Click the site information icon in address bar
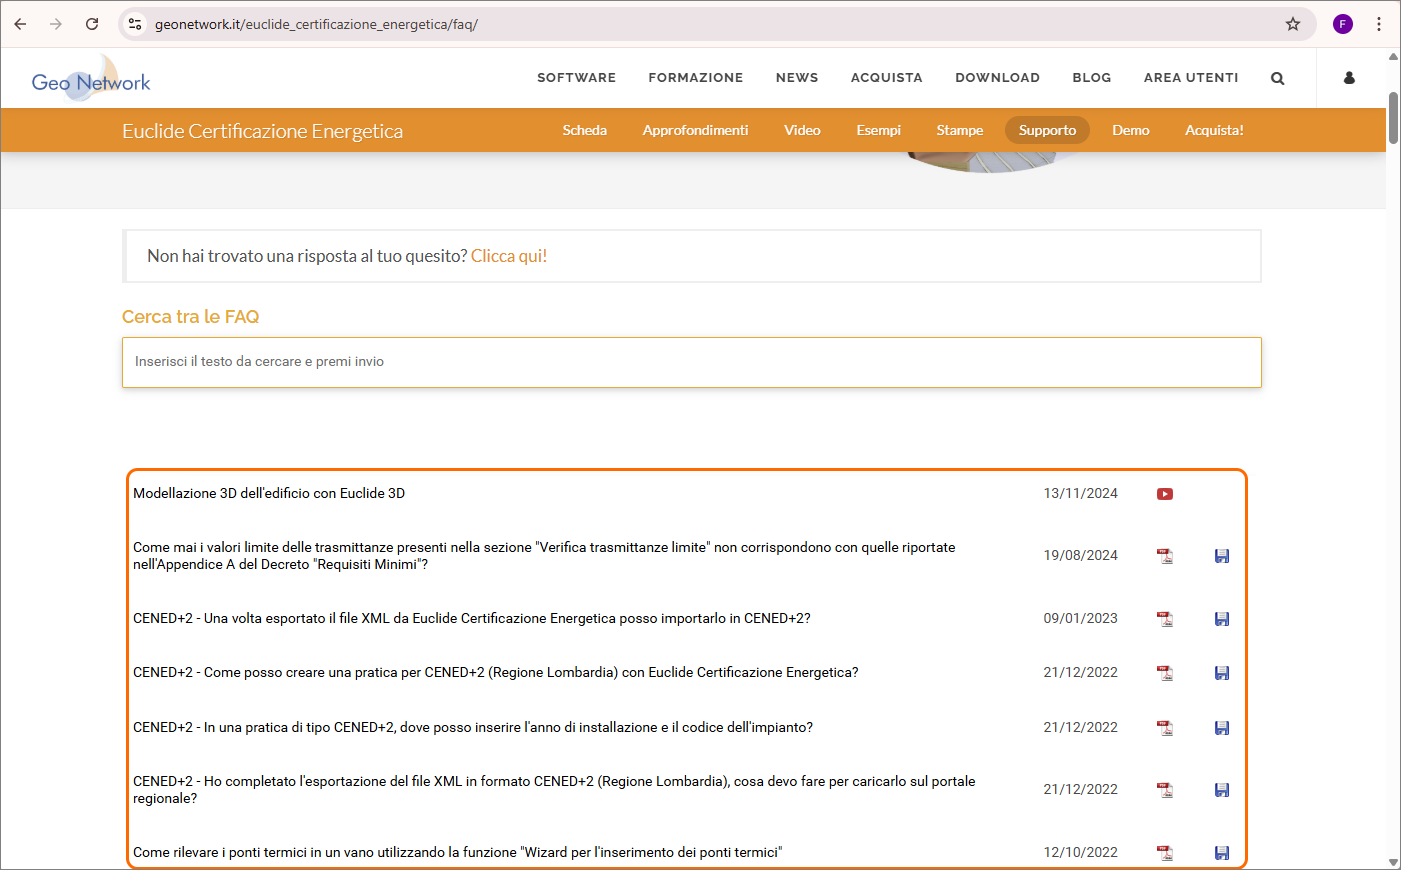 click(135, 24)
